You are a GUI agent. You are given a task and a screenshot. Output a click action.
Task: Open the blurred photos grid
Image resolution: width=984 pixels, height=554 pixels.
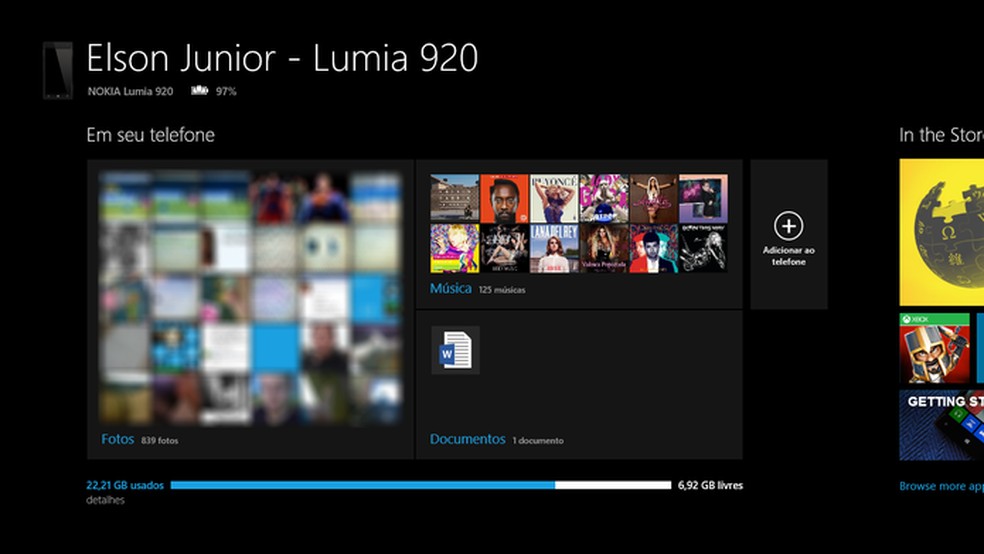tap(250, 298)
